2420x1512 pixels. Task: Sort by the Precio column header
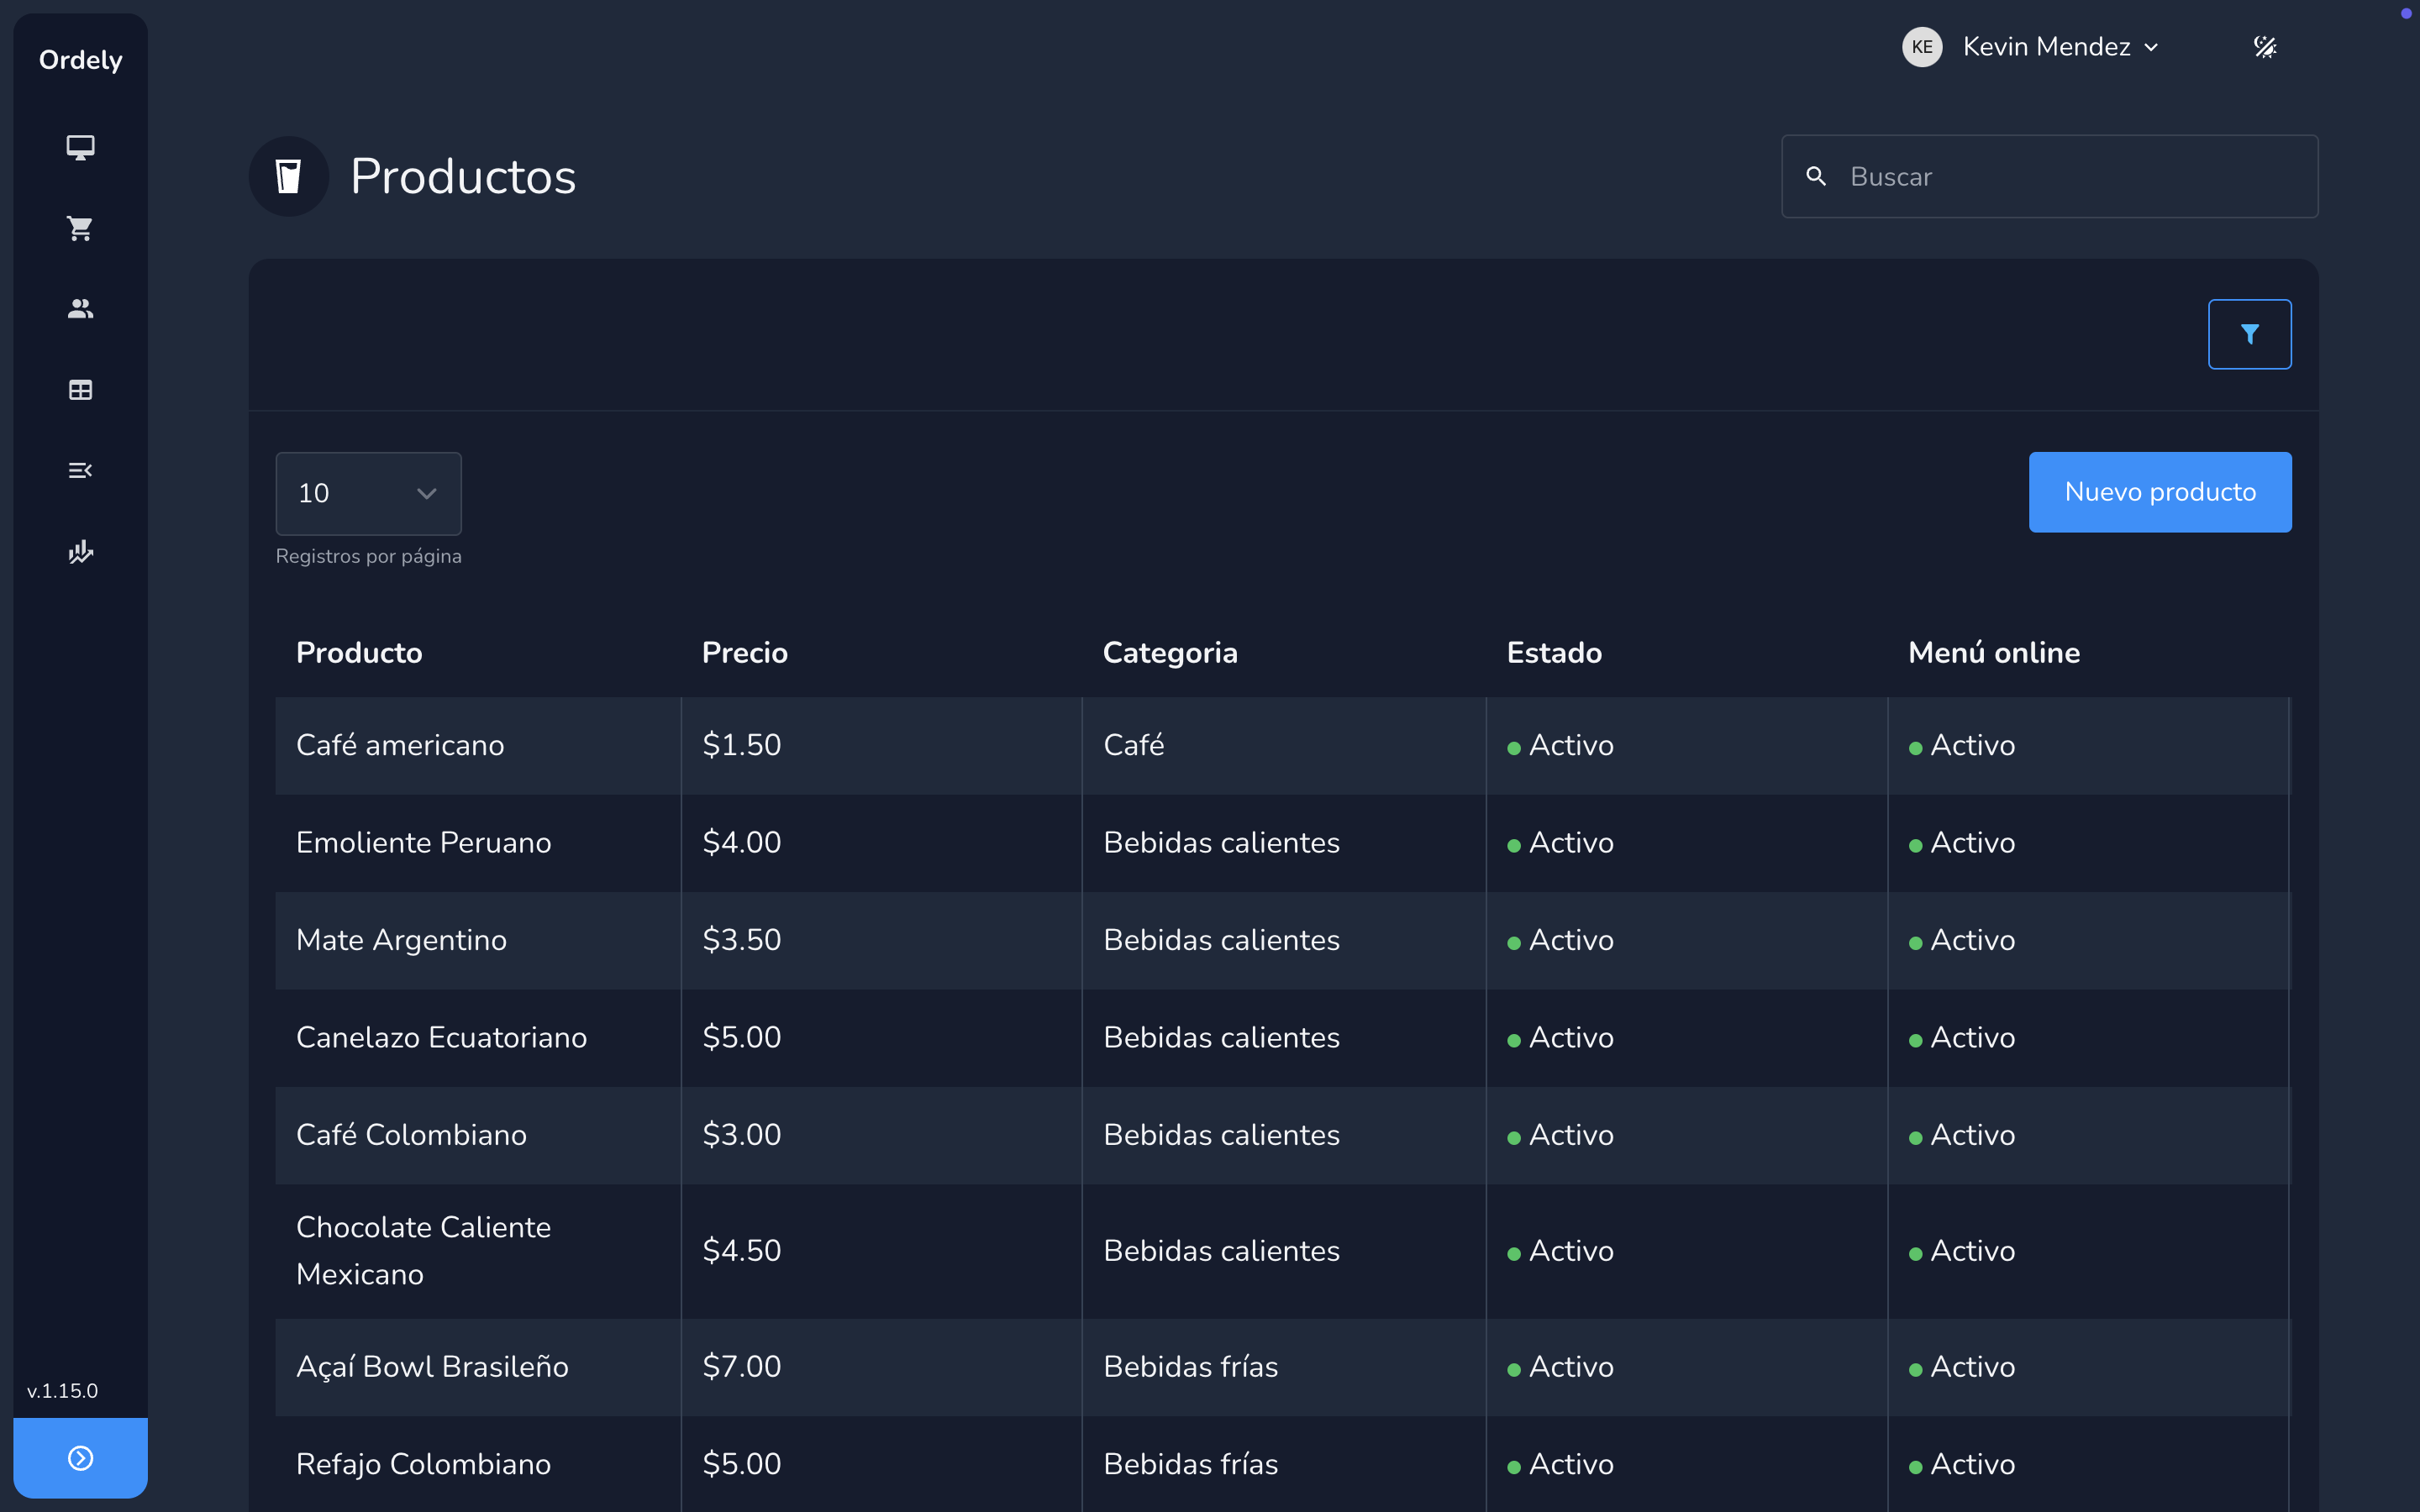point(745,653)
